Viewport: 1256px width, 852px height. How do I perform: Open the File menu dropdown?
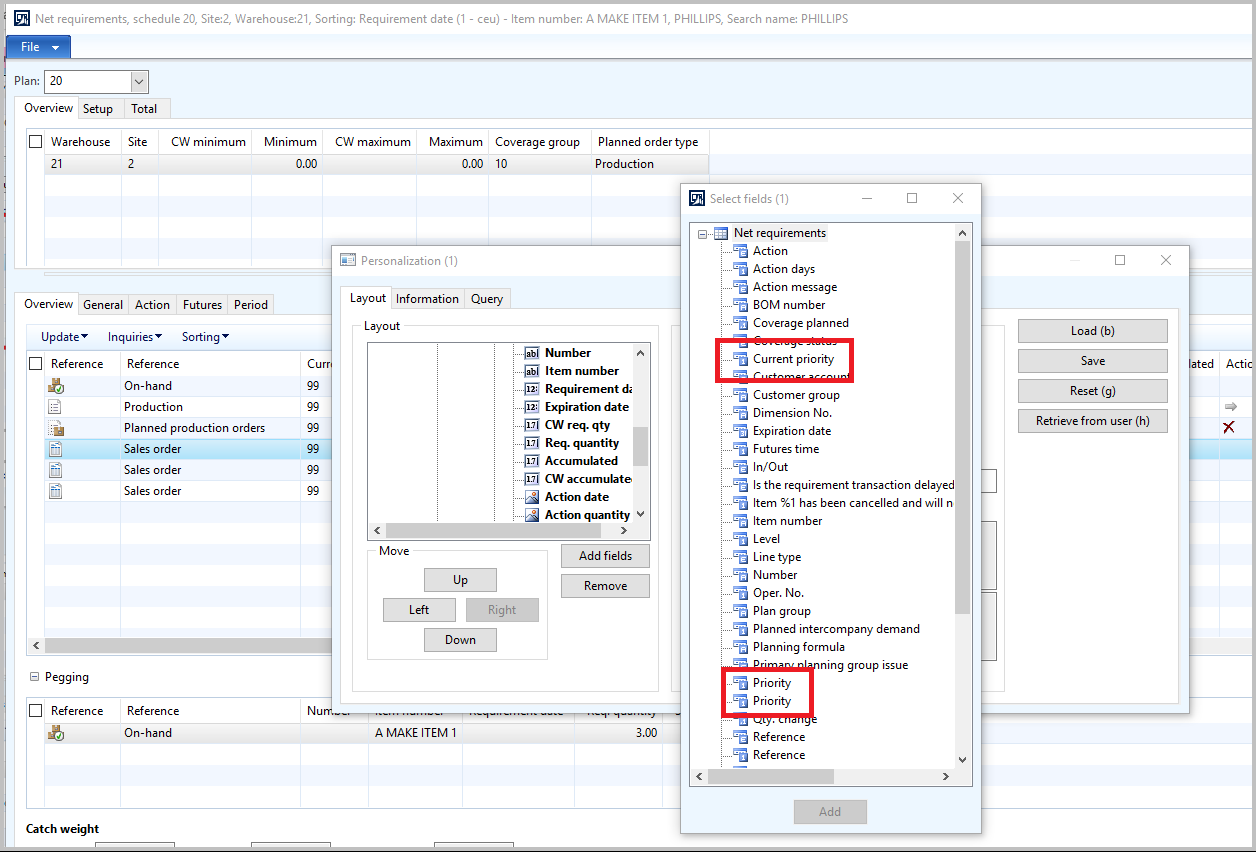click(x=39, y=47)
